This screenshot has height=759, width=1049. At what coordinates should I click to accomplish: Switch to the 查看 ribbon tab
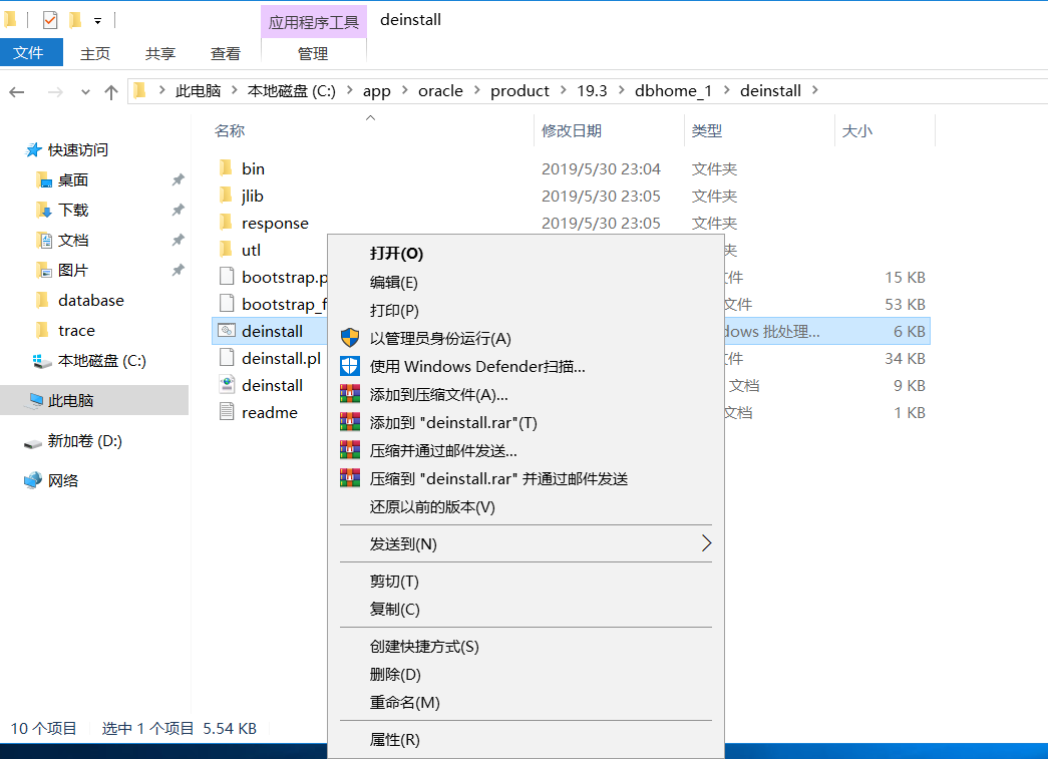click(225, 53)
